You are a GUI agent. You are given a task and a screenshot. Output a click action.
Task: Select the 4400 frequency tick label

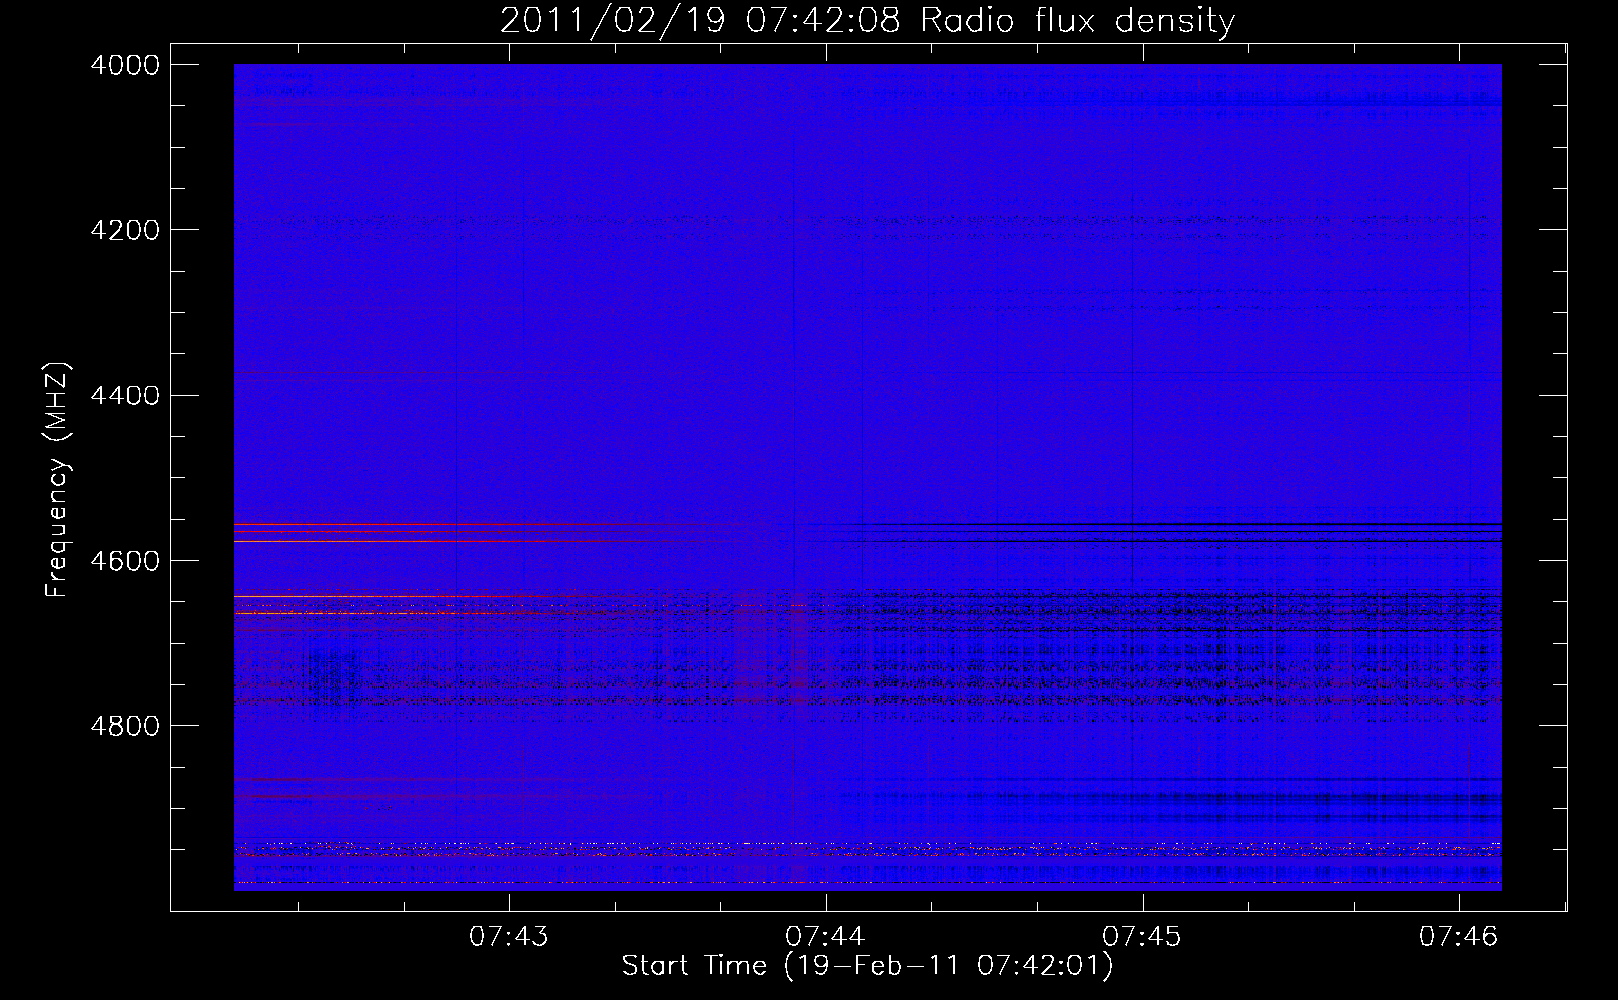(x=125, y=396)
